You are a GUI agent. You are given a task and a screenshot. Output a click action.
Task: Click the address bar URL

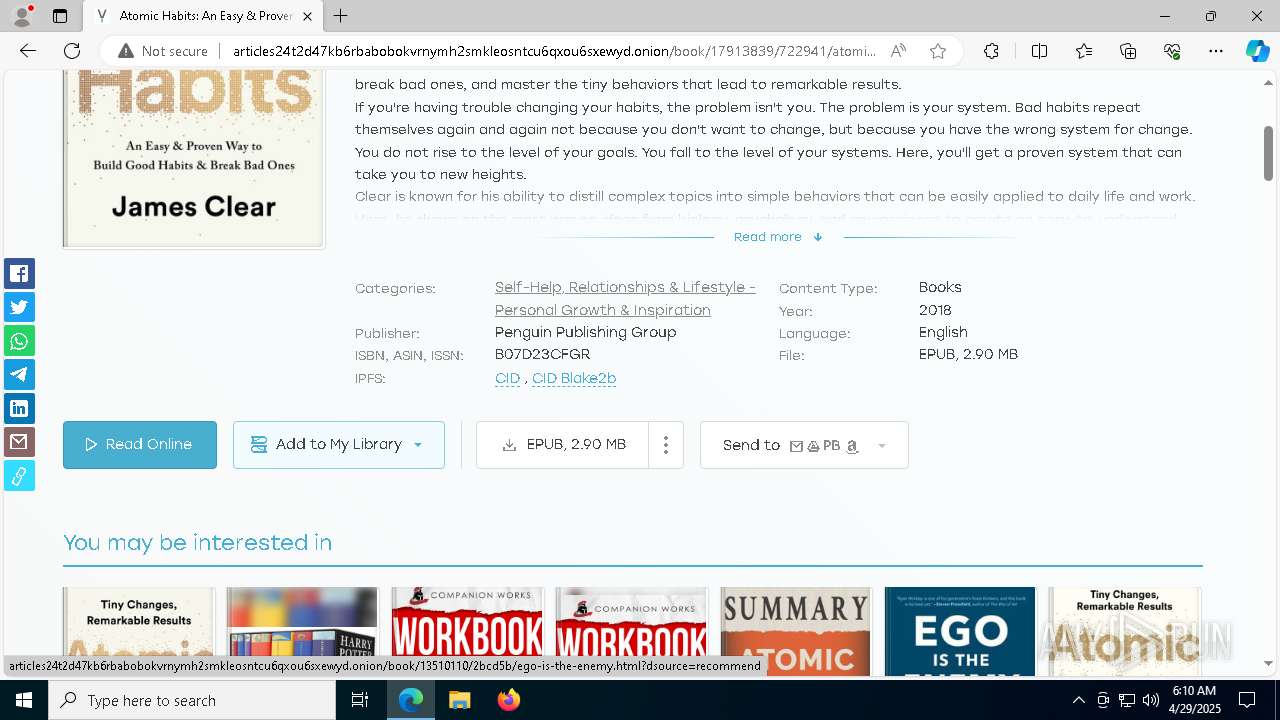click(x=554, y=51)
